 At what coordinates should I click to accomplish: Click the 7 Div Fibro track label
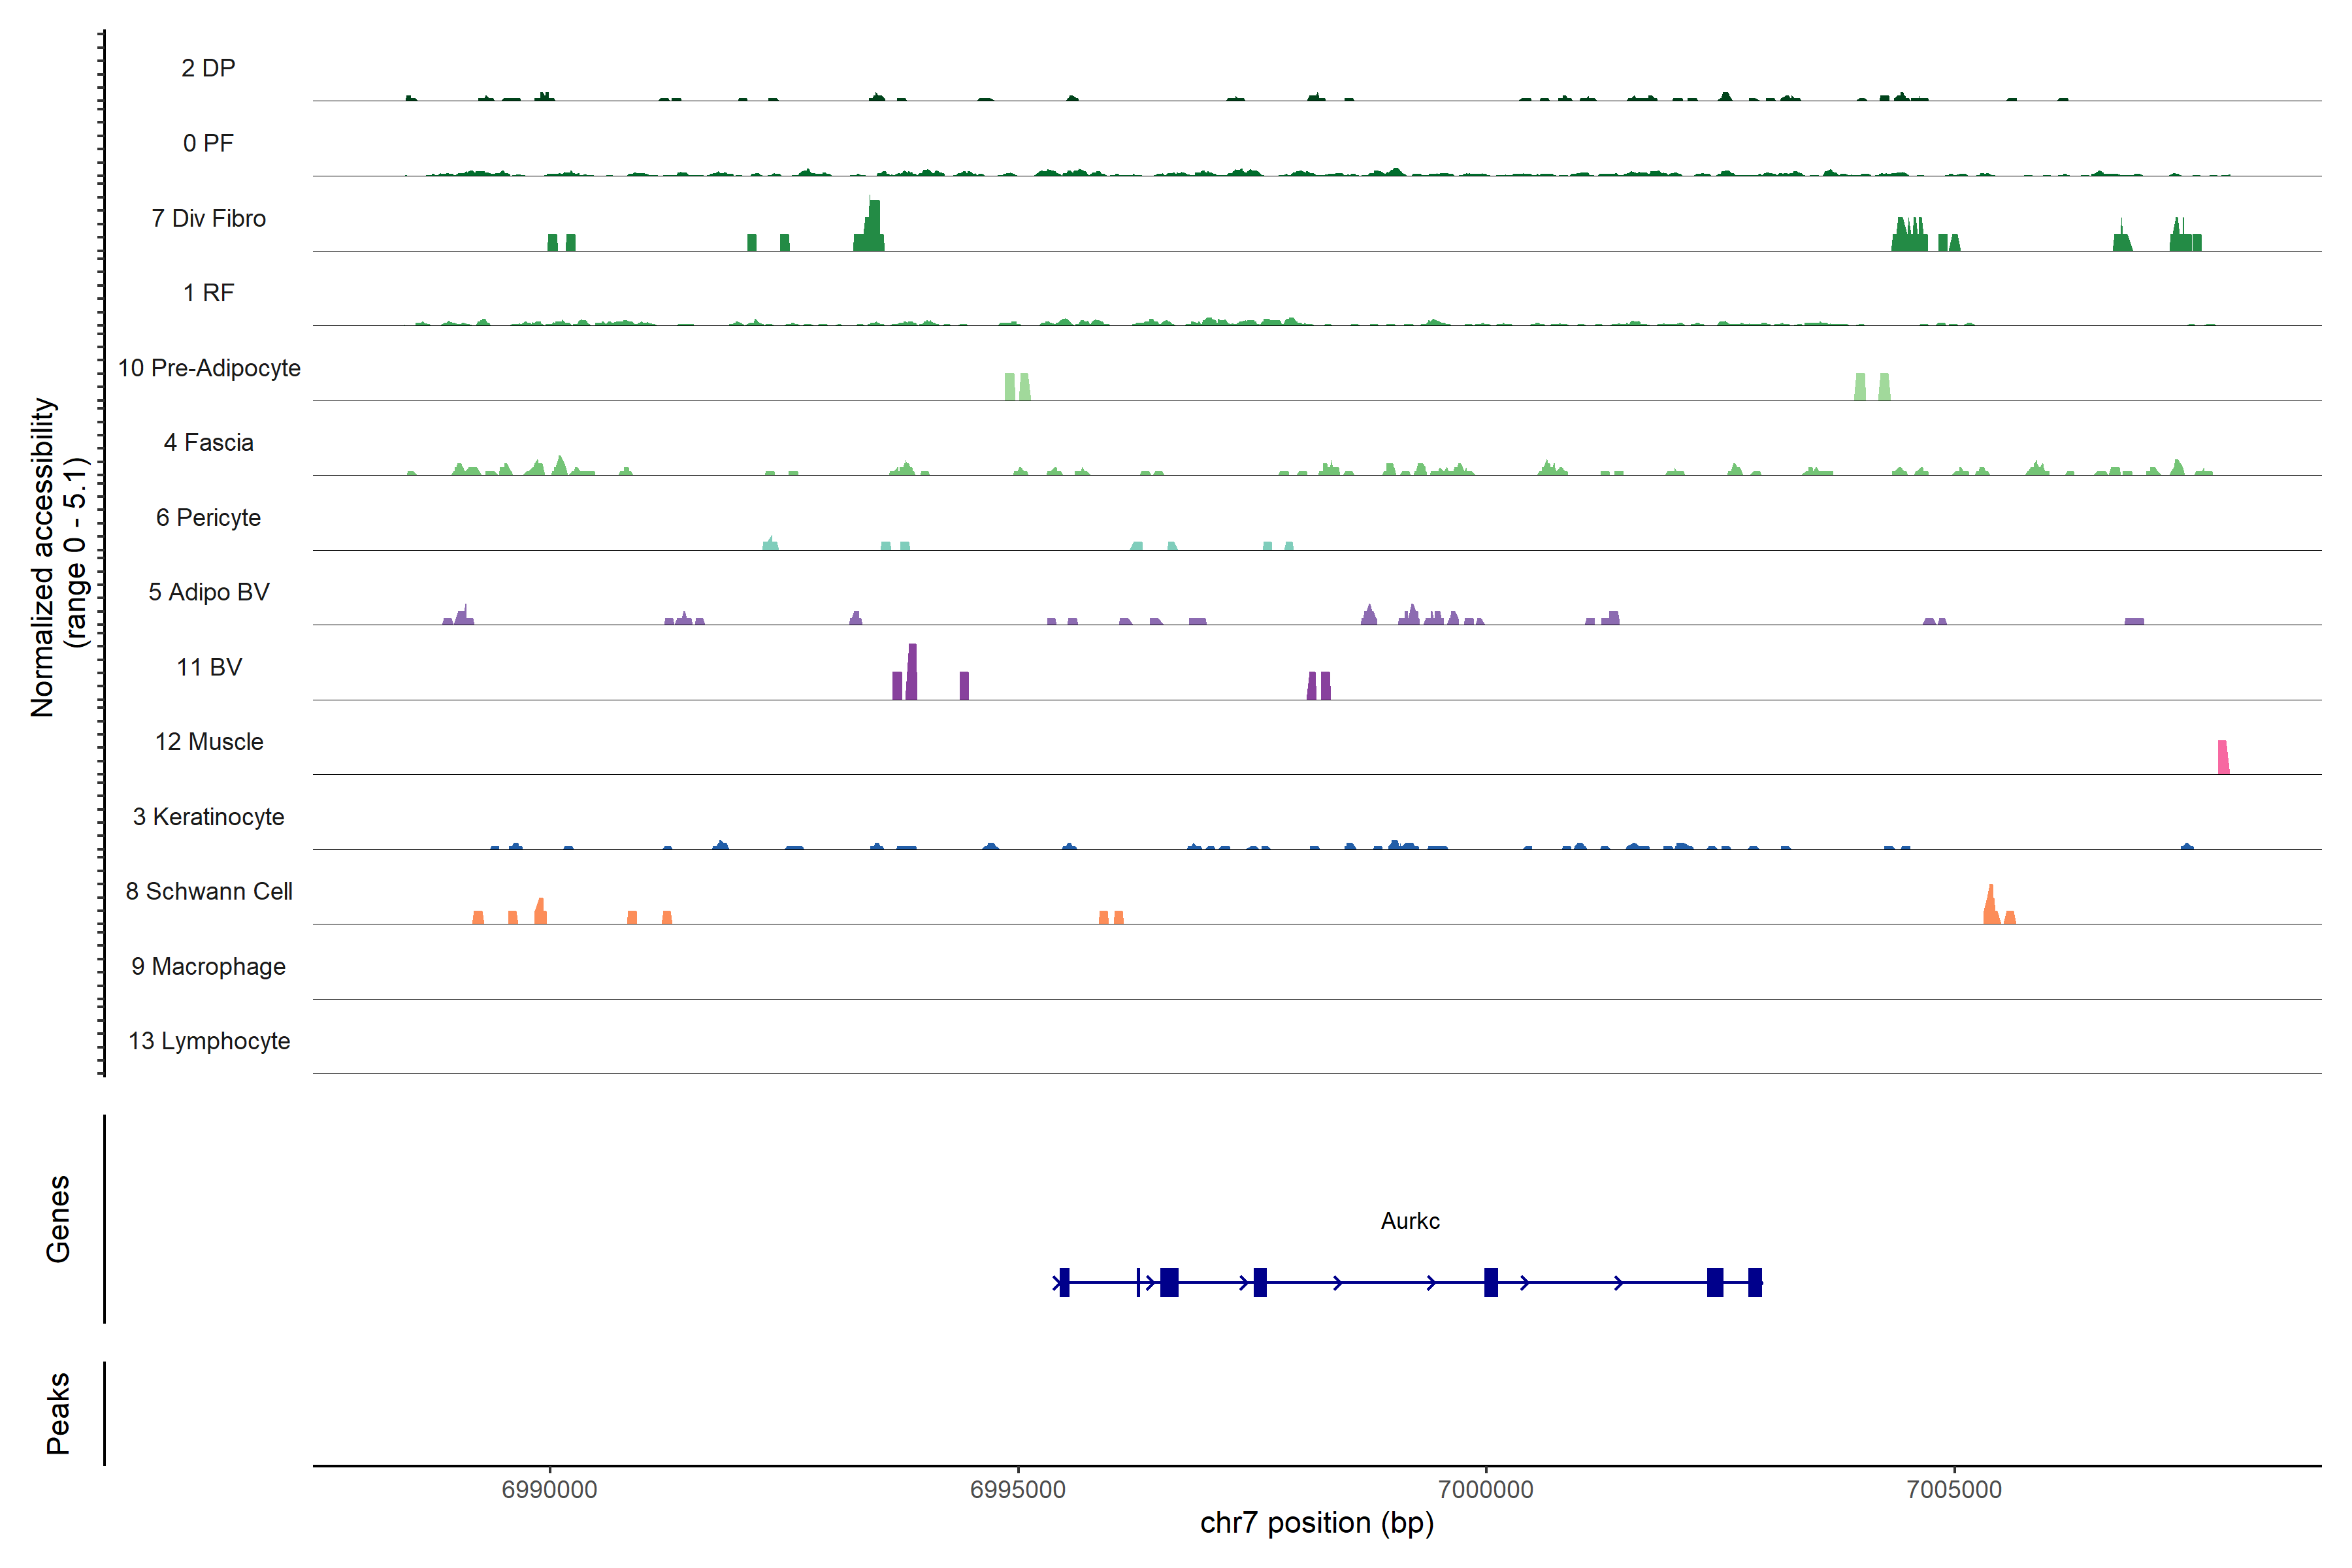pos(208,218)
